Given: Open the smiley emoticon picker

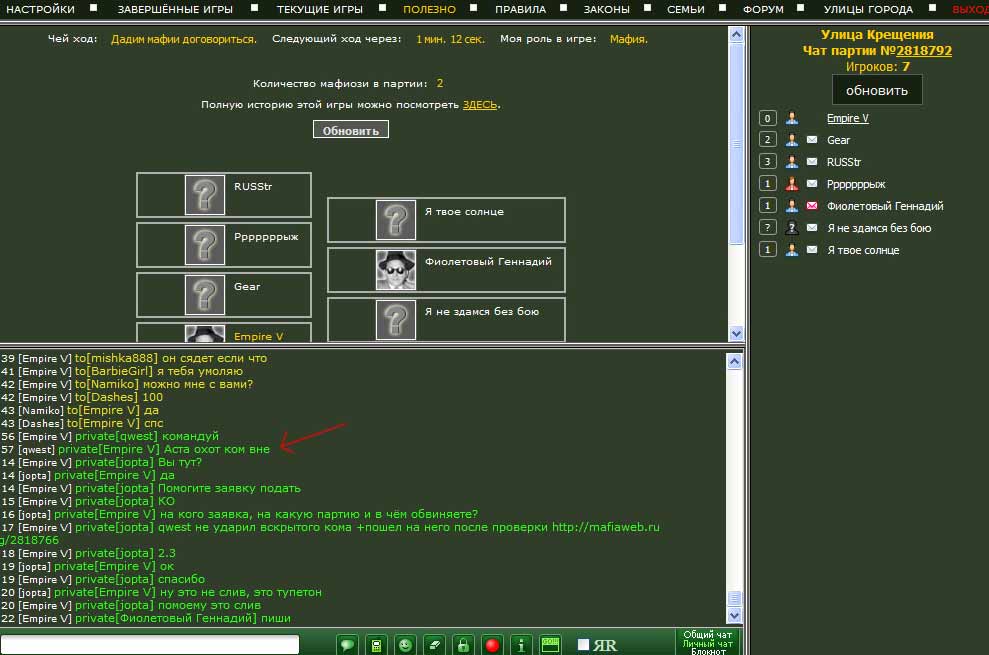Looking at the screenshot, I should pyautogui.click(x=405, y=645).
